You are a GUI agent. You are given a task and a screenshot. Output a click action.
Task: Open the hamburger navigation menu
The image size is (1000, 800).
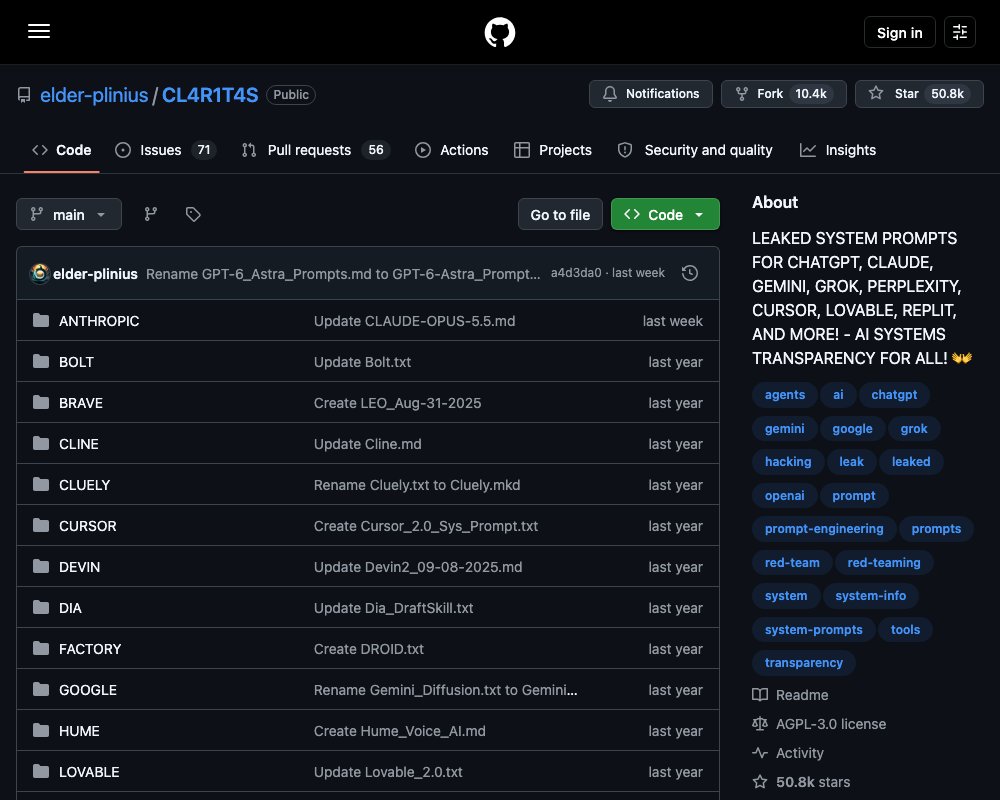pos(39,31)
